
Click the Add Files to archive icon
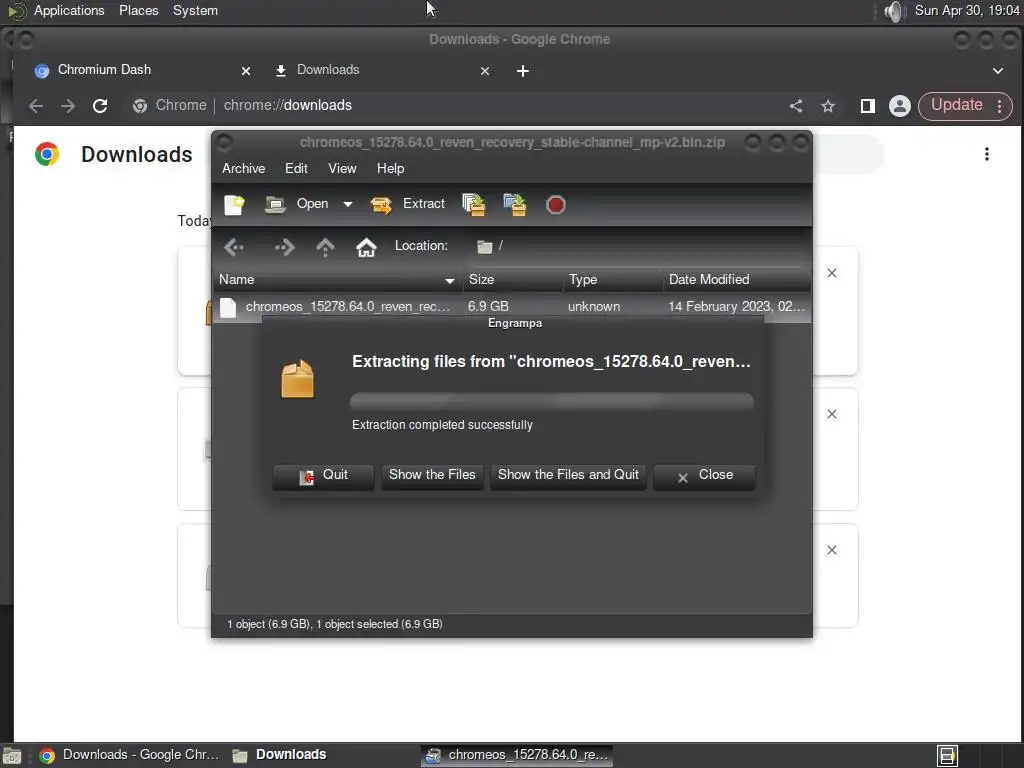click(x=474, y=204)
